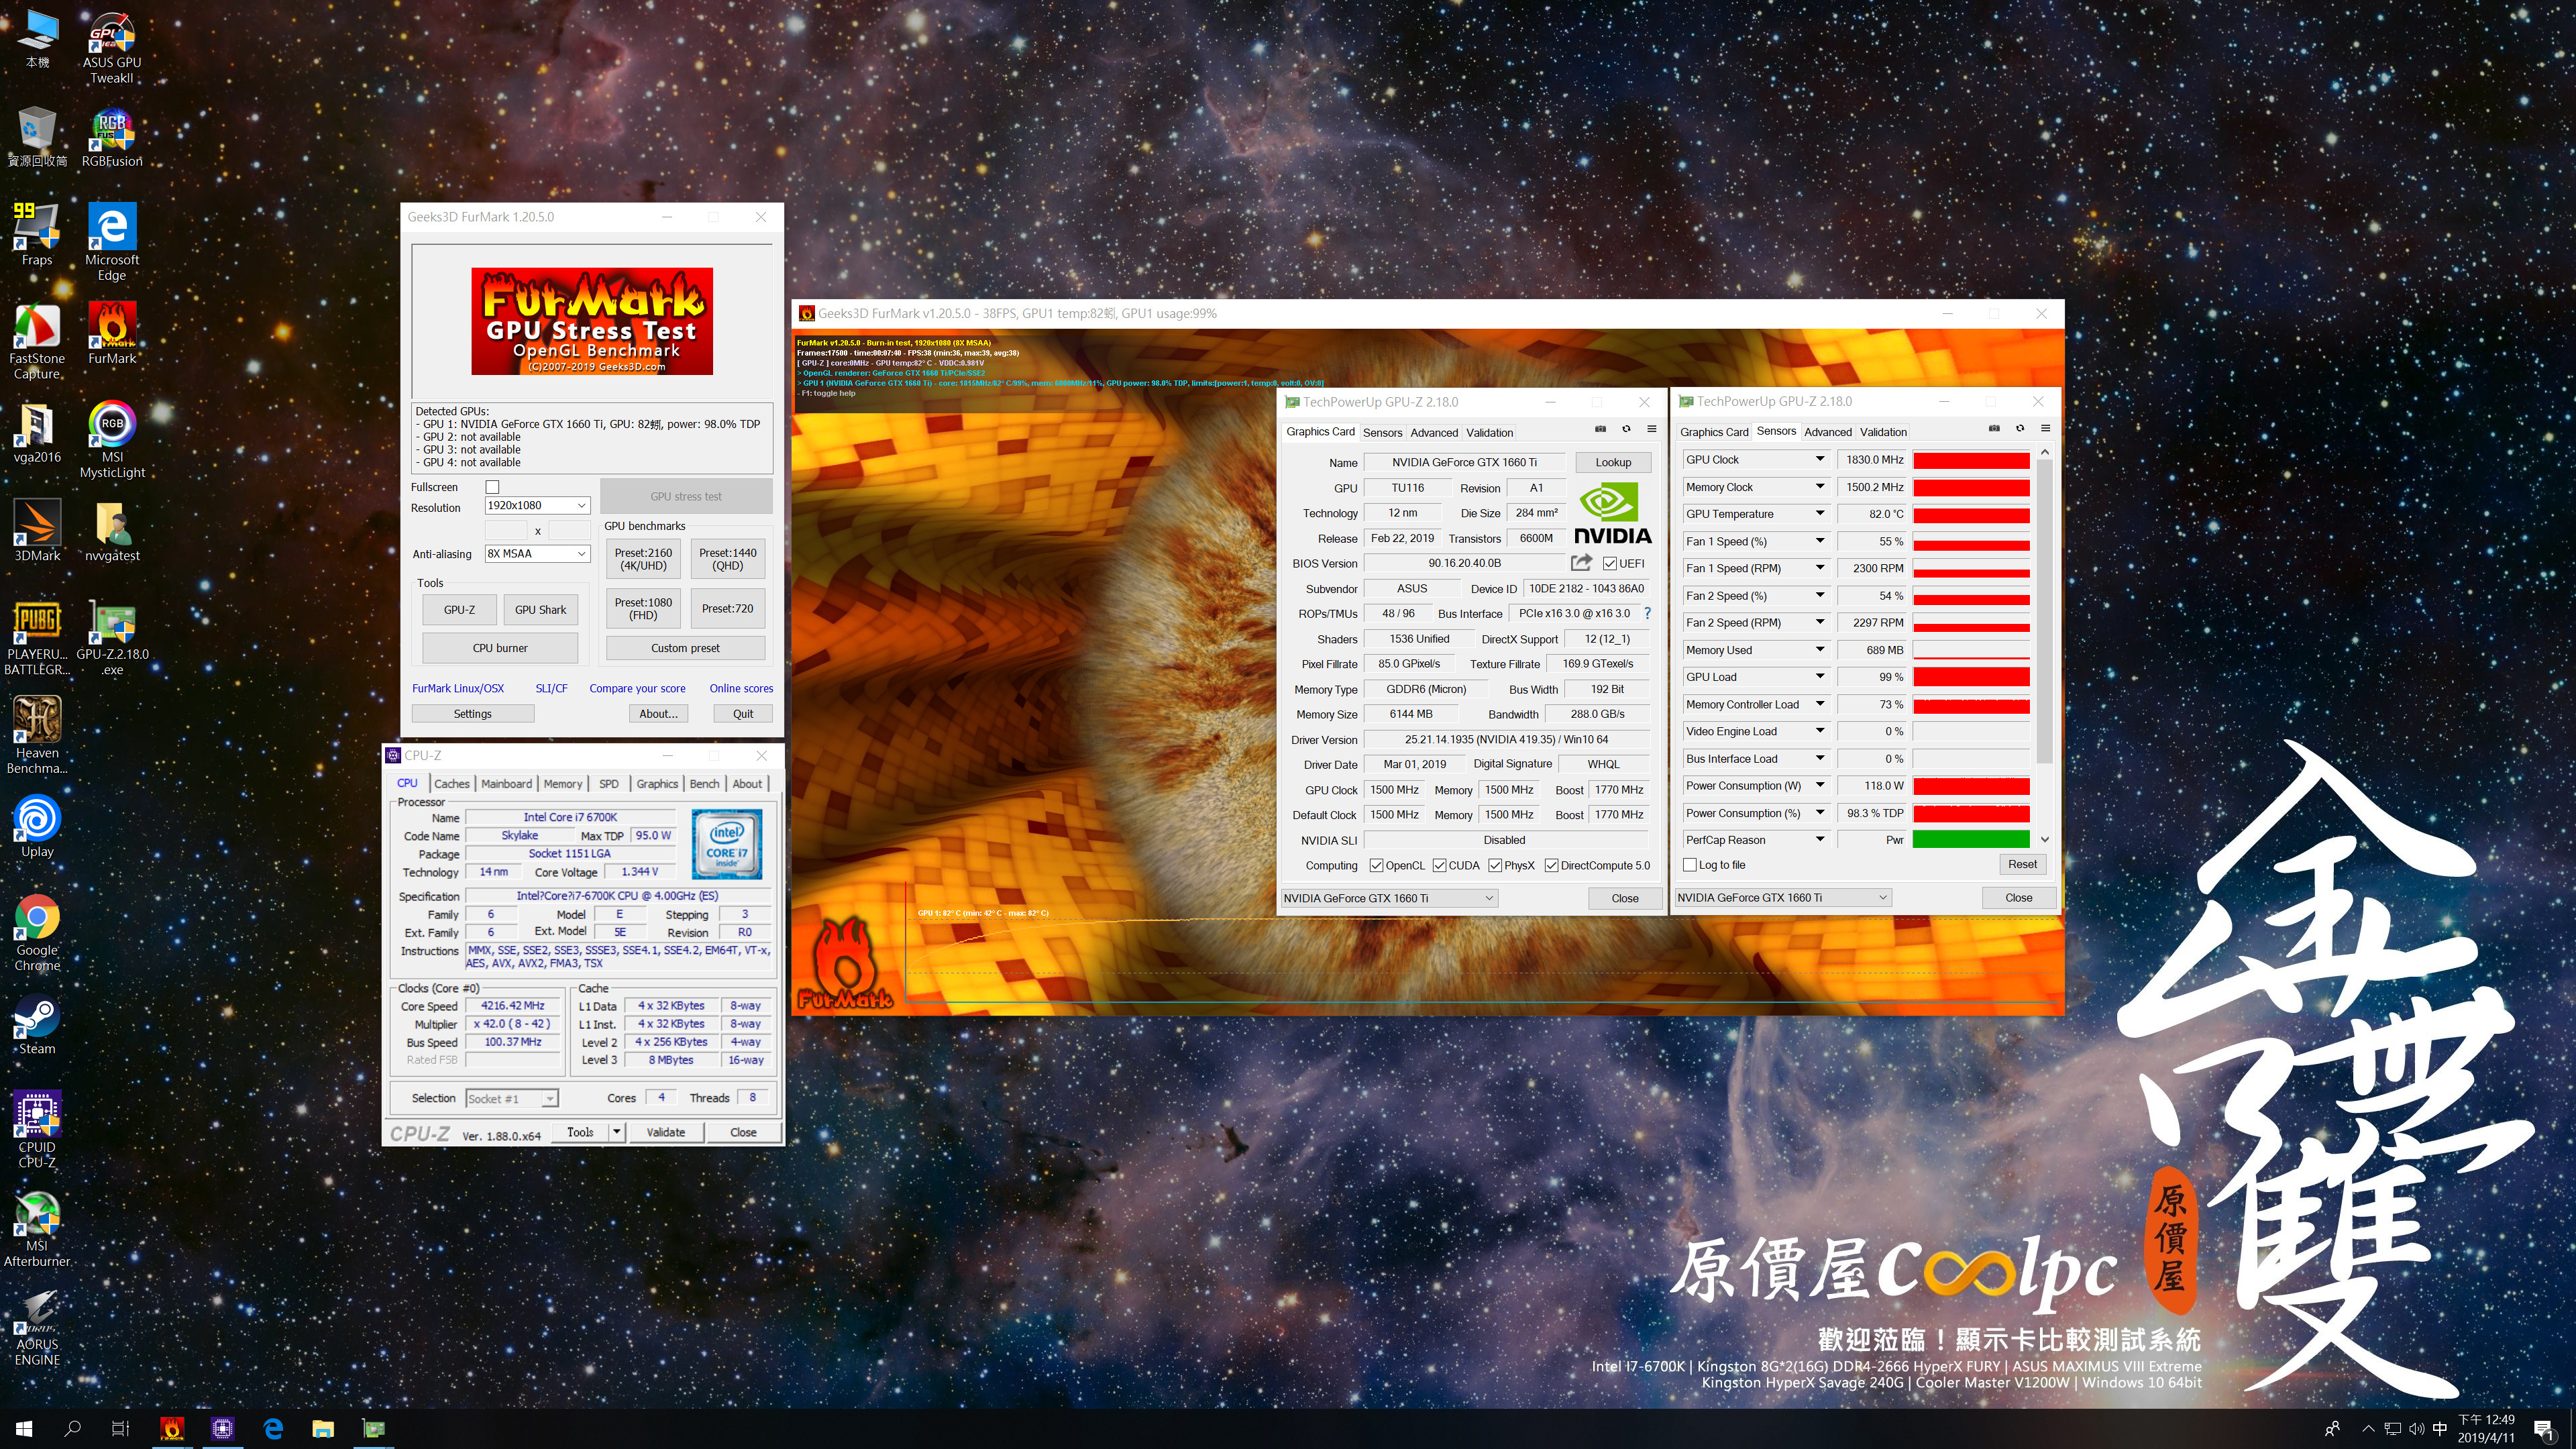Viewport: 2576px width, 1449px height.
Task: Open GPU-Z.2.18.0.exe desktop icon
Action: 112,637
